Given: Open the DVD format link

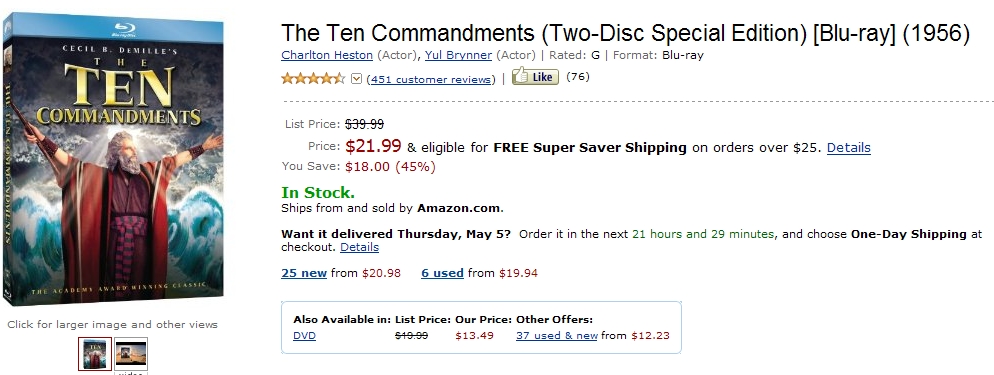Looking at the screenshot, I should (x=304, y=336).
